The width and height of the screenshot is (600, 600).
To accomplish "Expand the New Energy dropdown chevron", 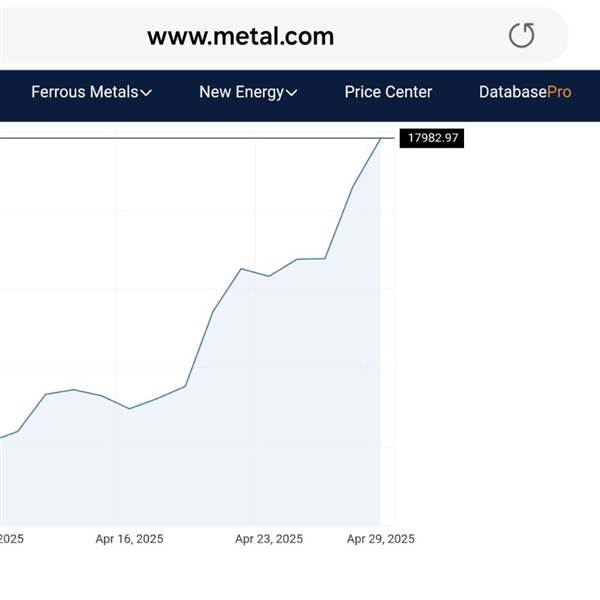I will click(291, 93).
